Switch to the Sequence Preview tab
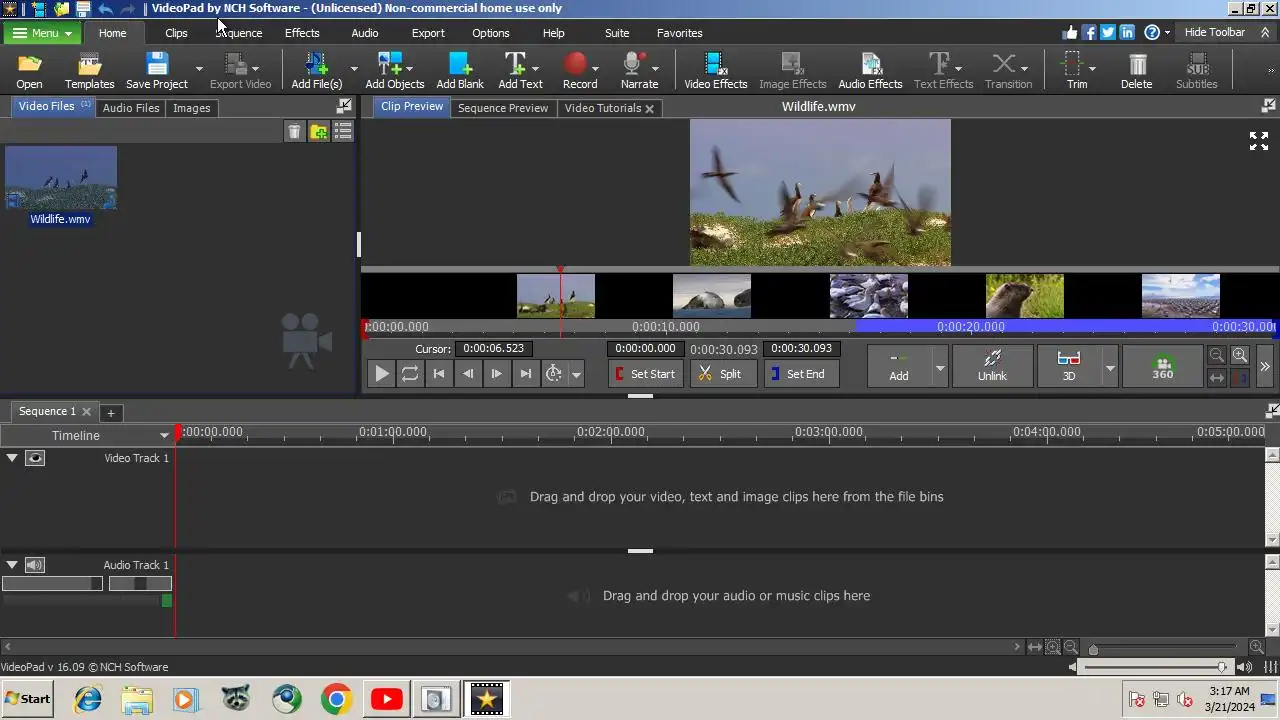1280x720 pixels. 503,108
